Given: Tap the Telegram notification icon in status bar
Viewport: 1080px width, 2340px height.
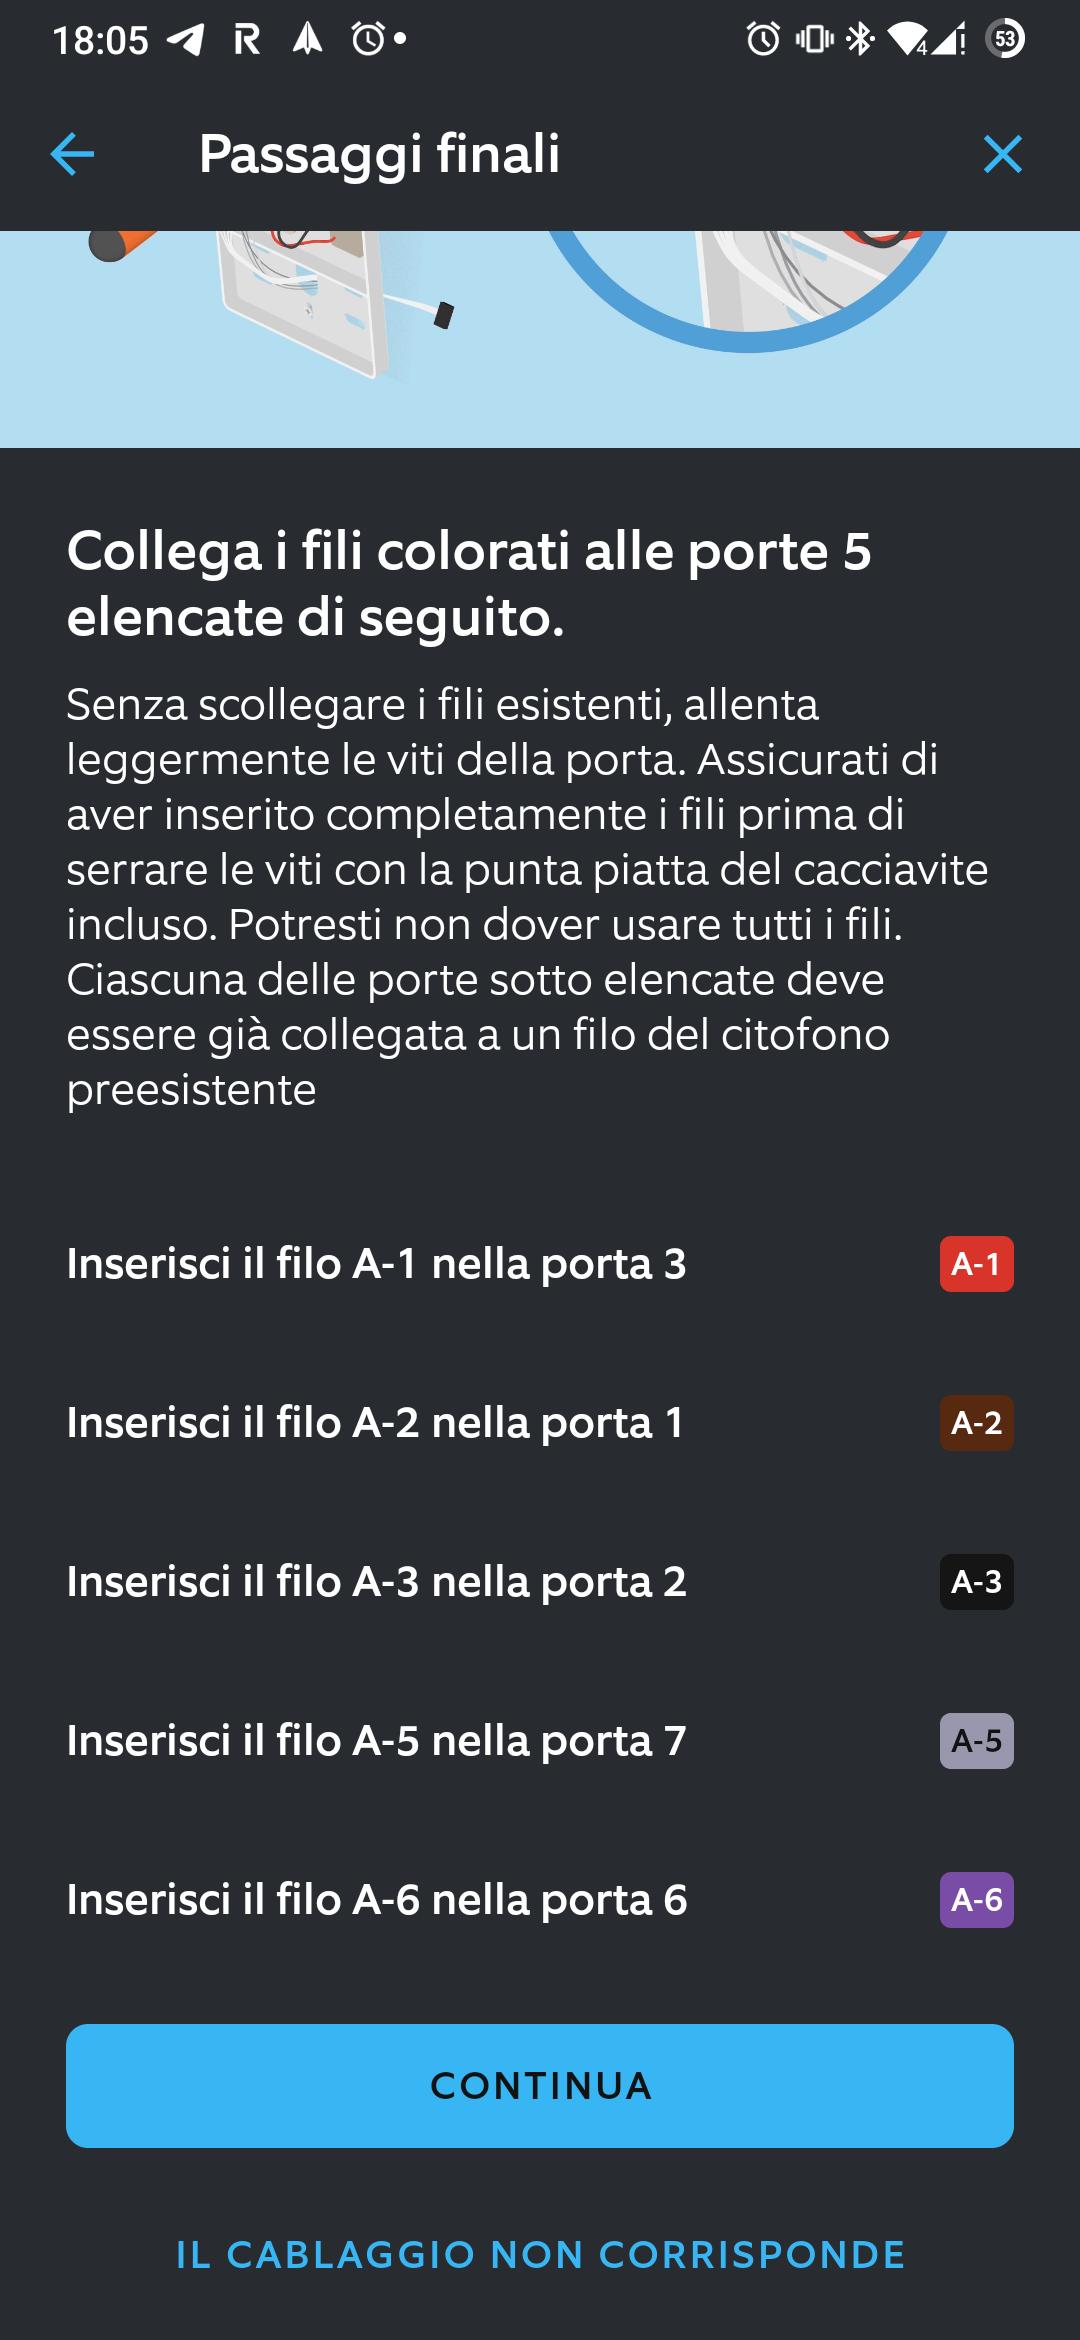Looking at the screenshot, I should 185,40.
